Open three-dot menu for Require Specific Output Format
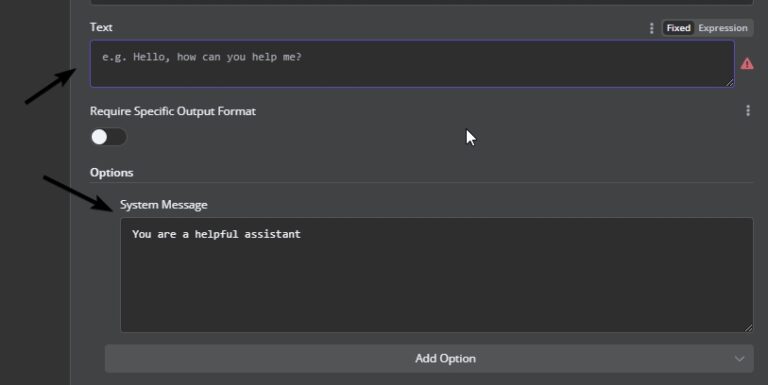768x385 pixels. (x=748, y=111)
